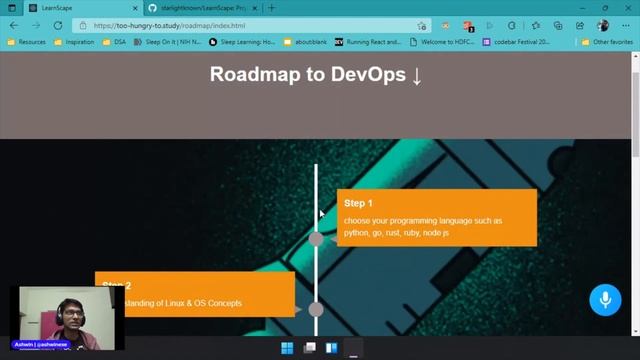Click the page vertical scrollbar thumb
The height and width of the screenshot is (360, 640).
636,114
